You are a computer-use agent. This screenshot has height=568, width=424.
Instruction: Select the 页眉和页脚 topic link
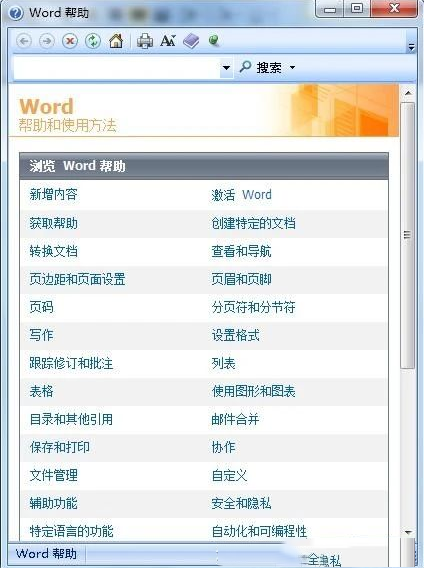click(x=241, y=279)
